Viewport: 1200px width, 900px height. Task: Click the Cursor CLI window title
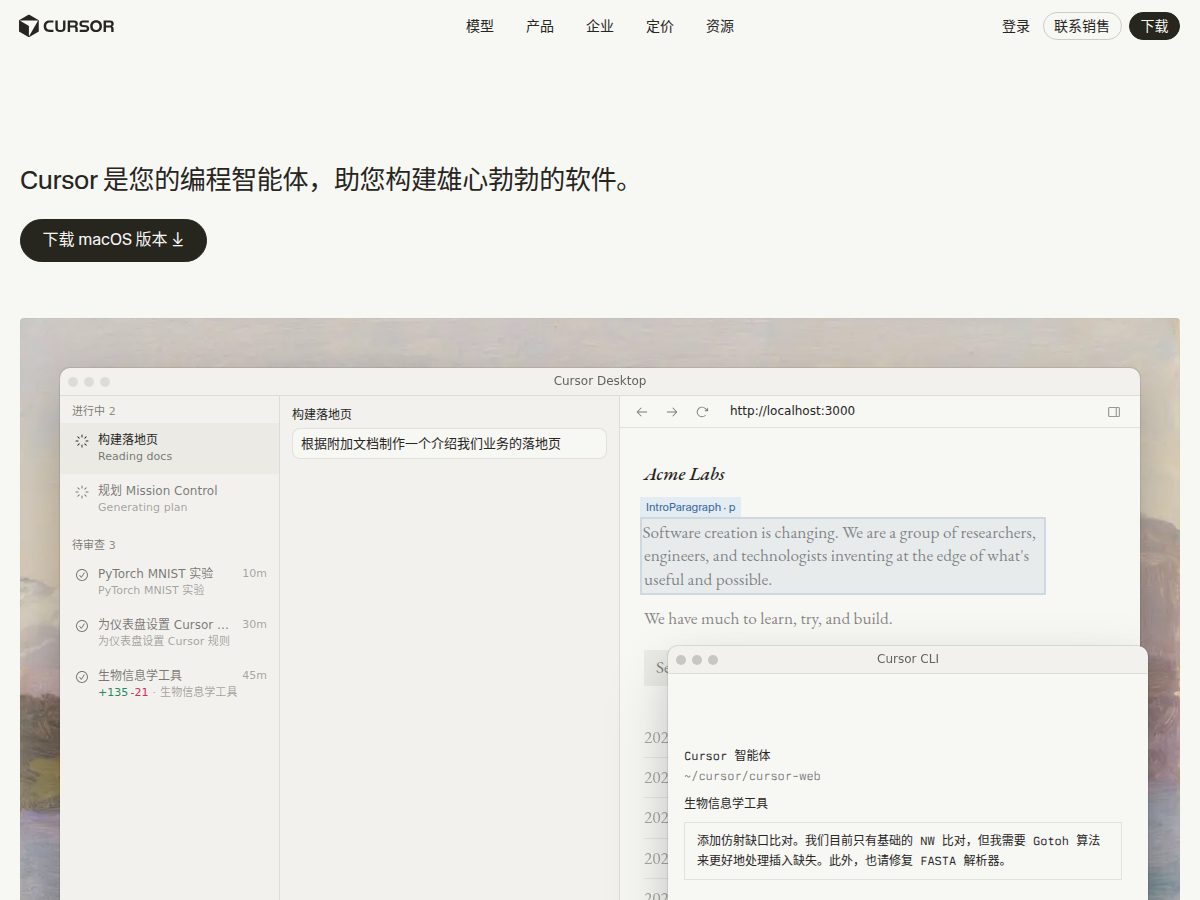pos(908,659)
